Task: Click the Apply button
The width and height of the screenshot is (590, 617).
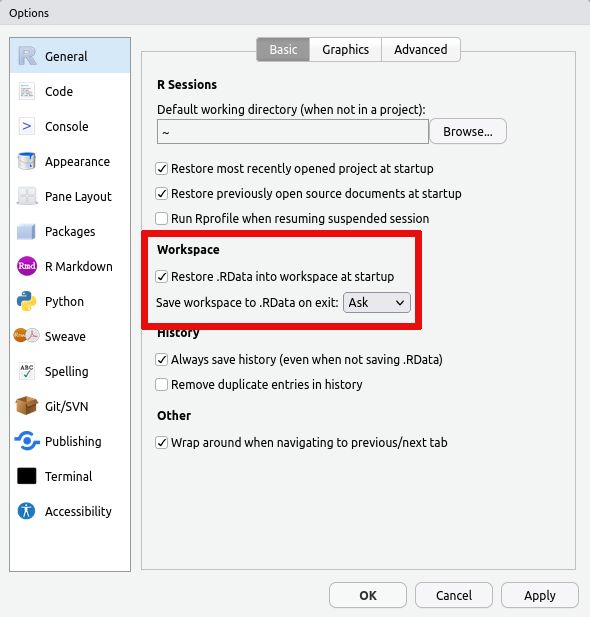Action: pos(540,595)
